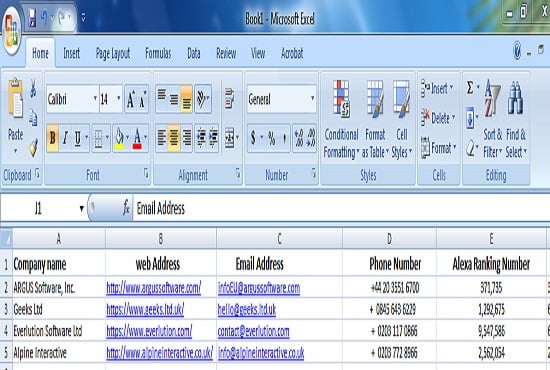Toggle Underline formatting

[78, 138]
